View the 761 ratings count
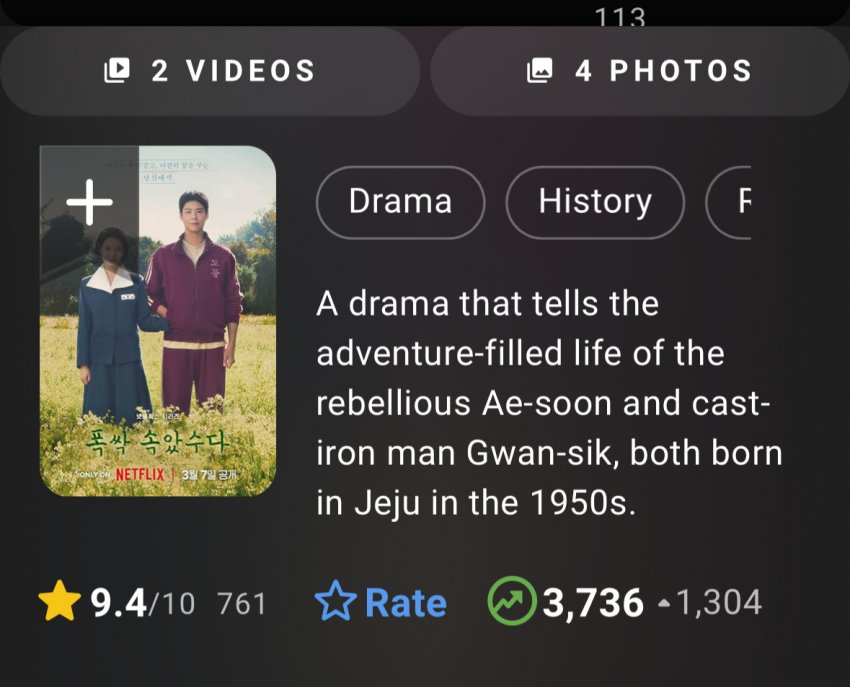 (242, 604)
